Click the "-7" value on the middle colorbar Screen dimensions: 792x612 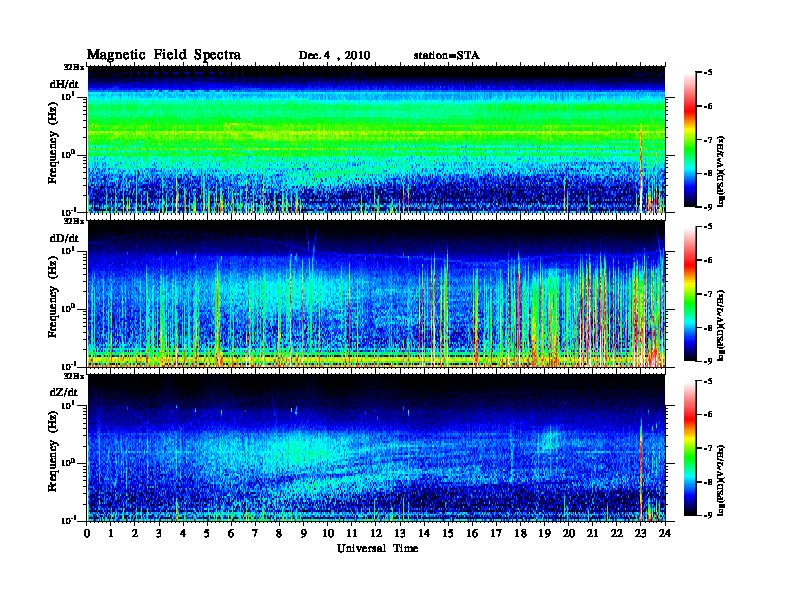(x=708, y=294)
